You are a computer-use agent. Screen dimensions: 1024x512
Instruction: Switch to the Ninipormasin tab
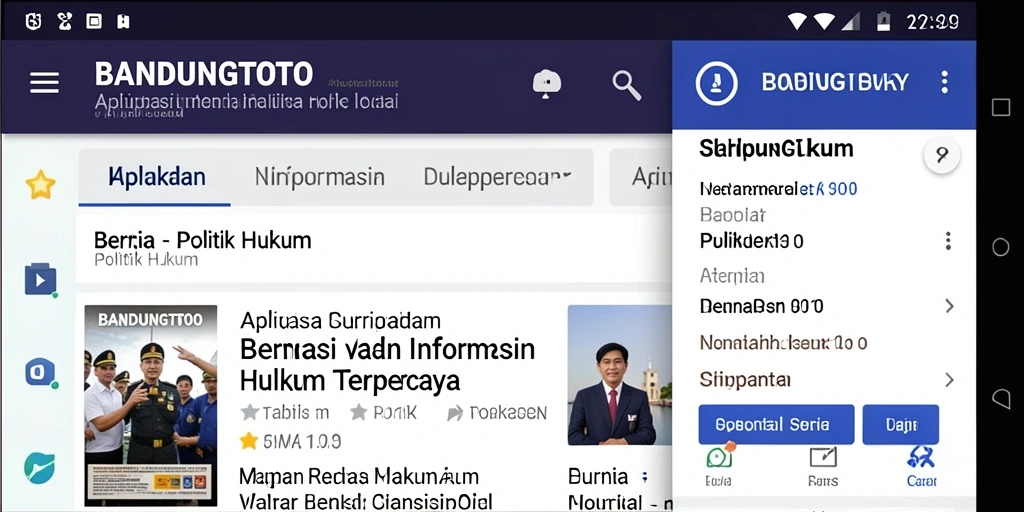point(319,177)
